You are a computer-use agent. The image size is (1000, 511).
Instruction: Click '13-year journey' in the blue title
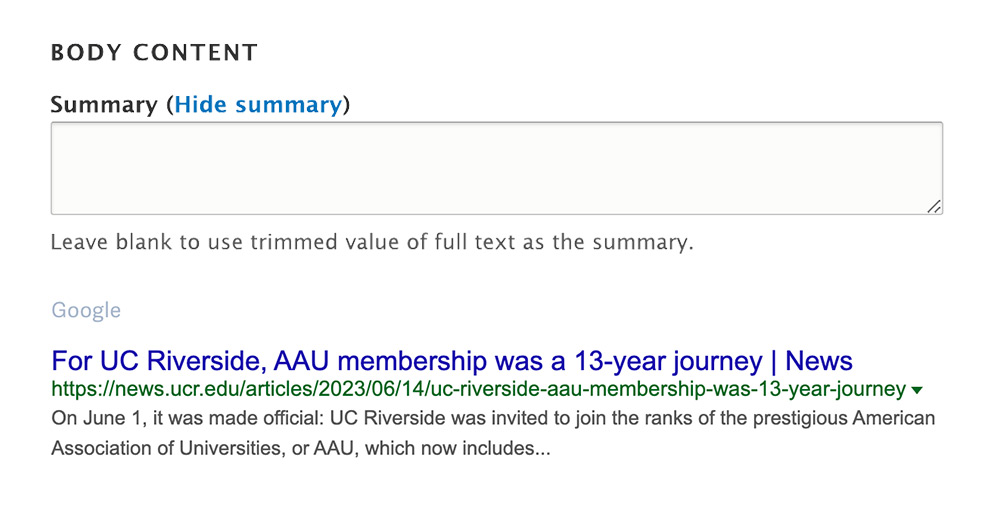click(x=668, y=362)
